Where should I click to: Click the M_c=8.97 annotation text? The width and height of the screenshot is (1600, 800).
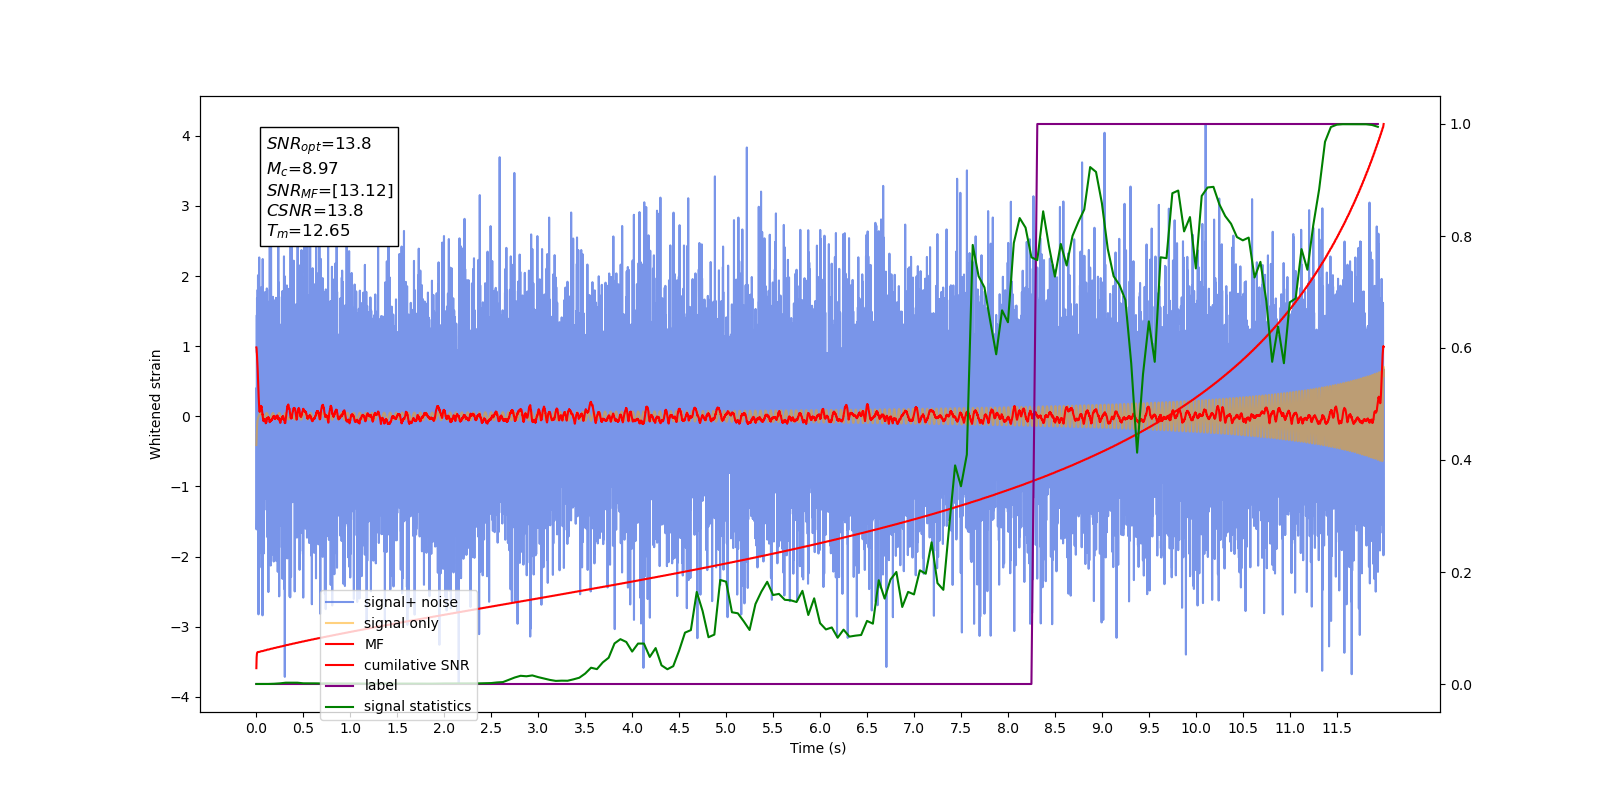[302, 169]
